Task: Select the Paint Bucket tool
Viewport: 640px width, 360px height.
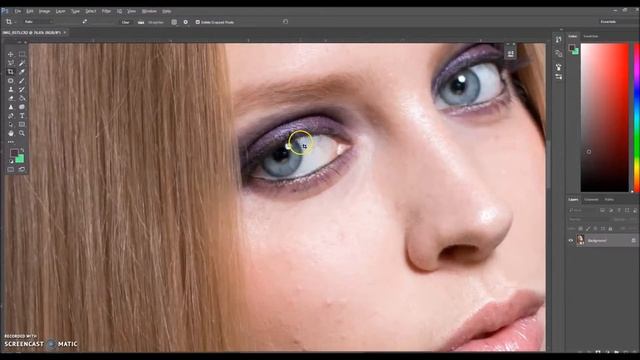Action: 22,98
